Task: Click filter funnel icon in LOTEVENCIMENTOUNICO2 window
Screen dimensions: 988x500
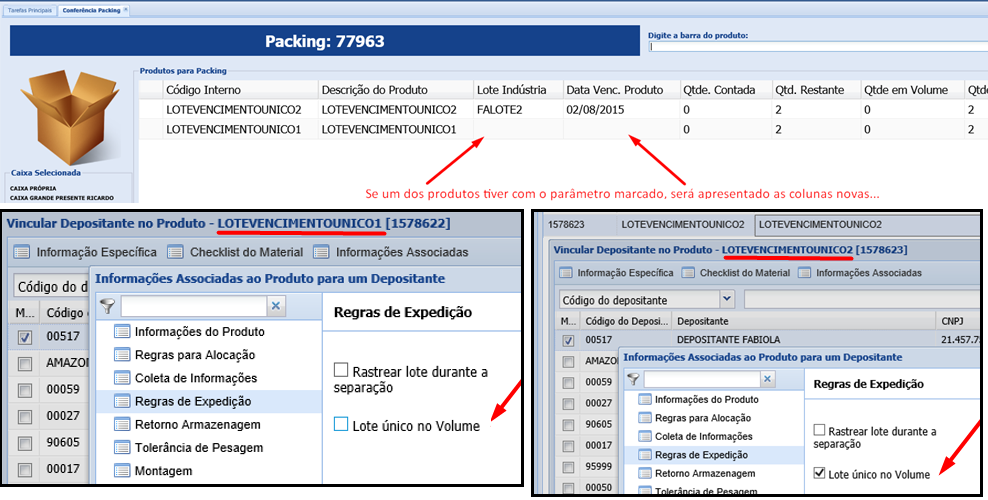Action: pyautogui.click(x=633, y=379)
